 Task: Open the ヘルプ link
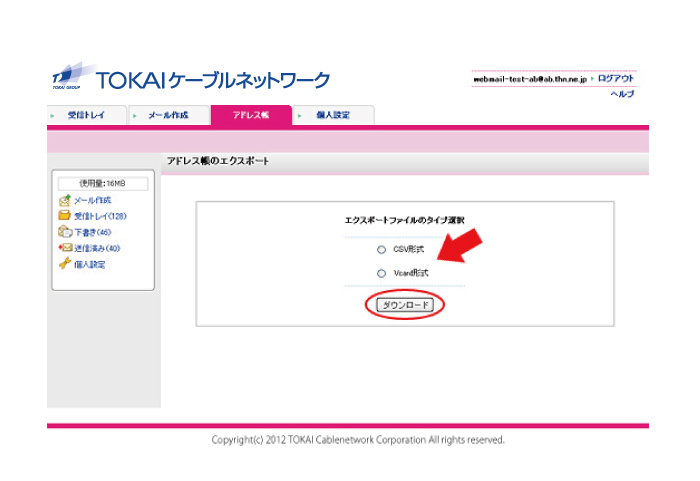coord(622,94)
